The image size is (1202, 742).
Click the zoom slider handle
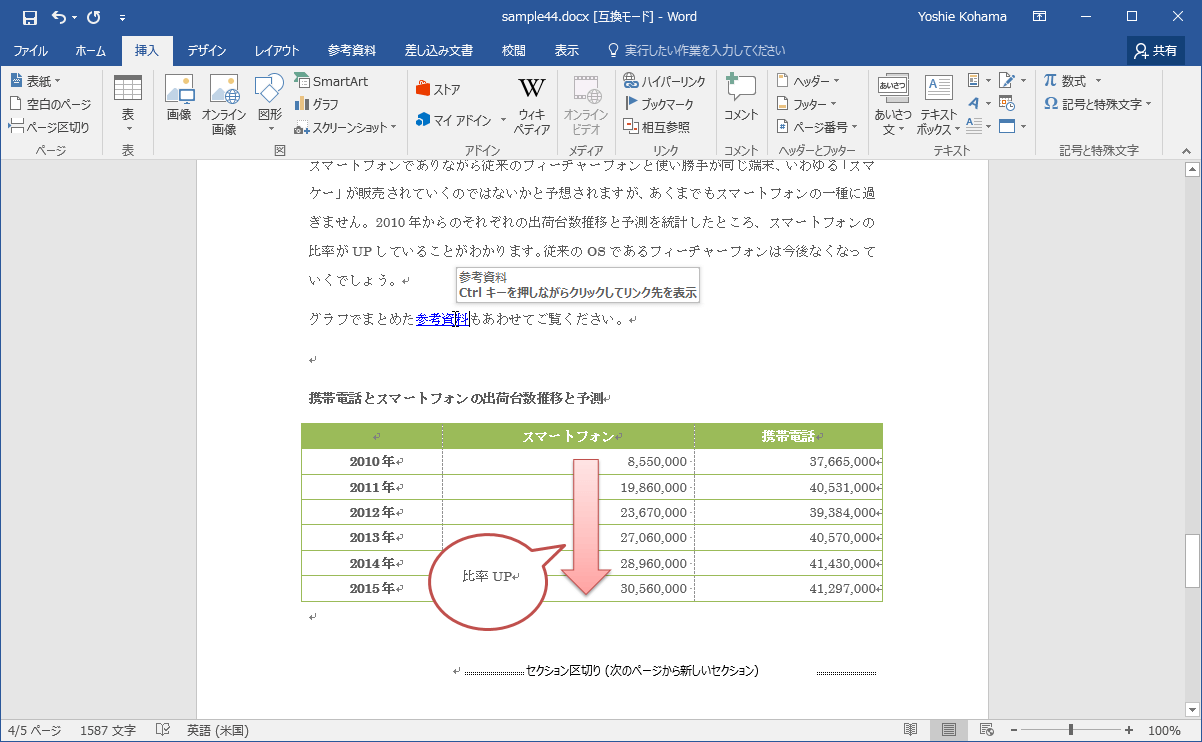[1071, 730]
